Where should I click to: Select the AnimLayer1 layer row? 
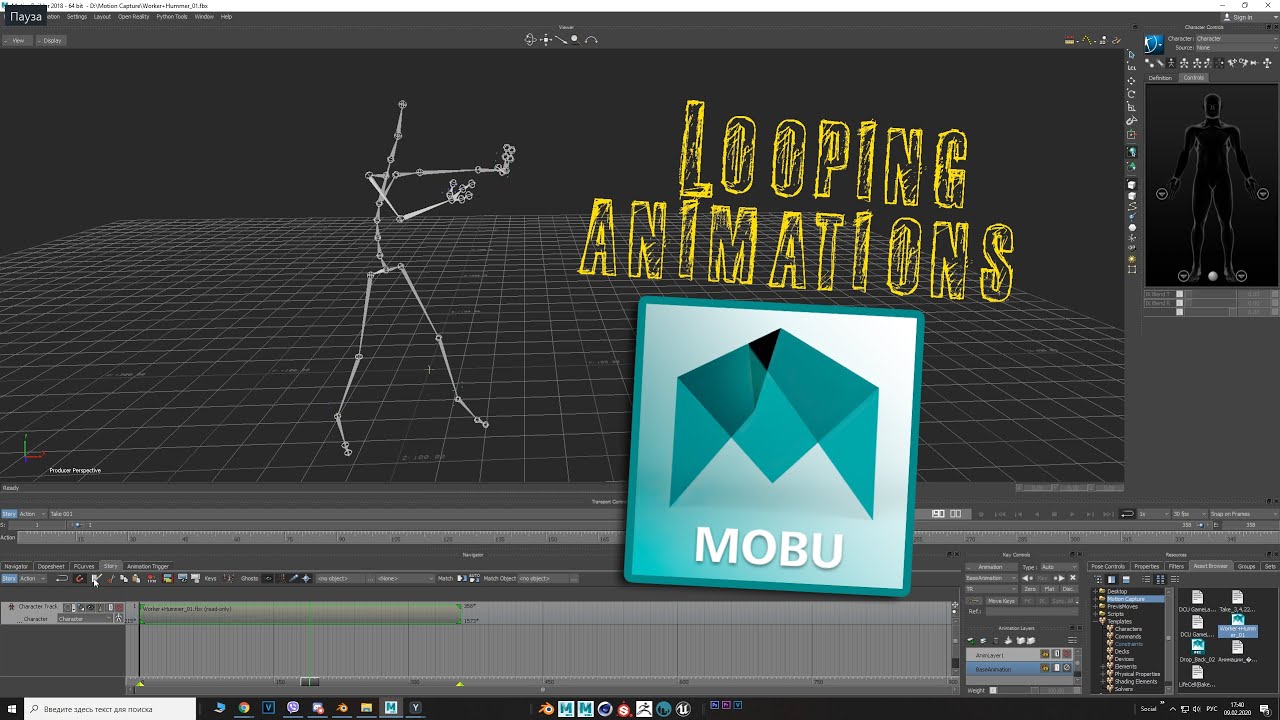click(1019, 654)
